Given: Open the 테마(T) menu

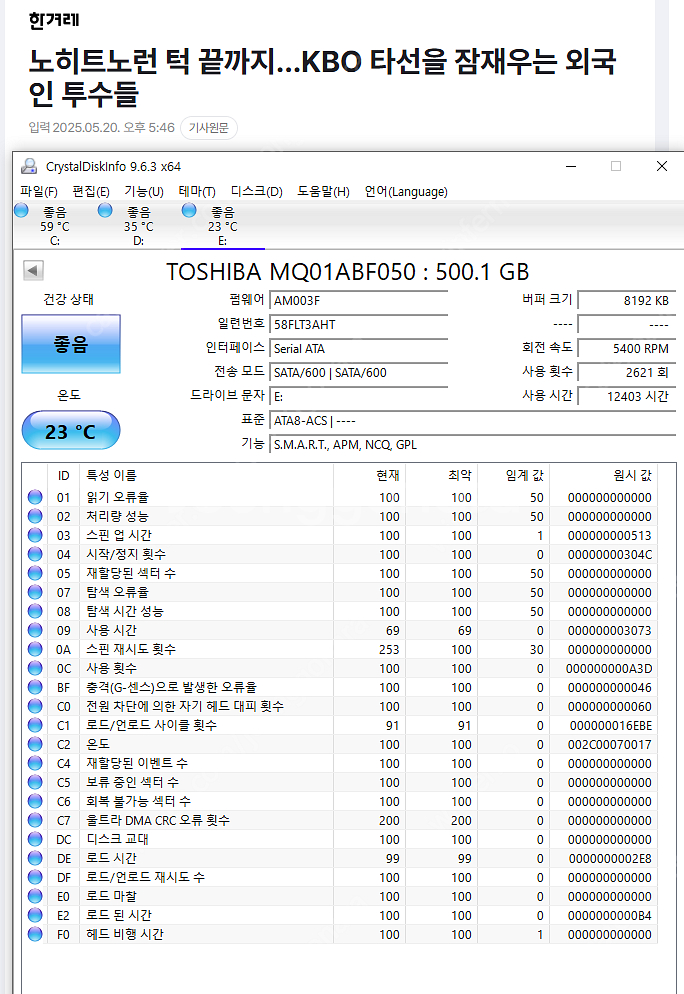Looking at the screenshot, I should (x=196, y=191).
